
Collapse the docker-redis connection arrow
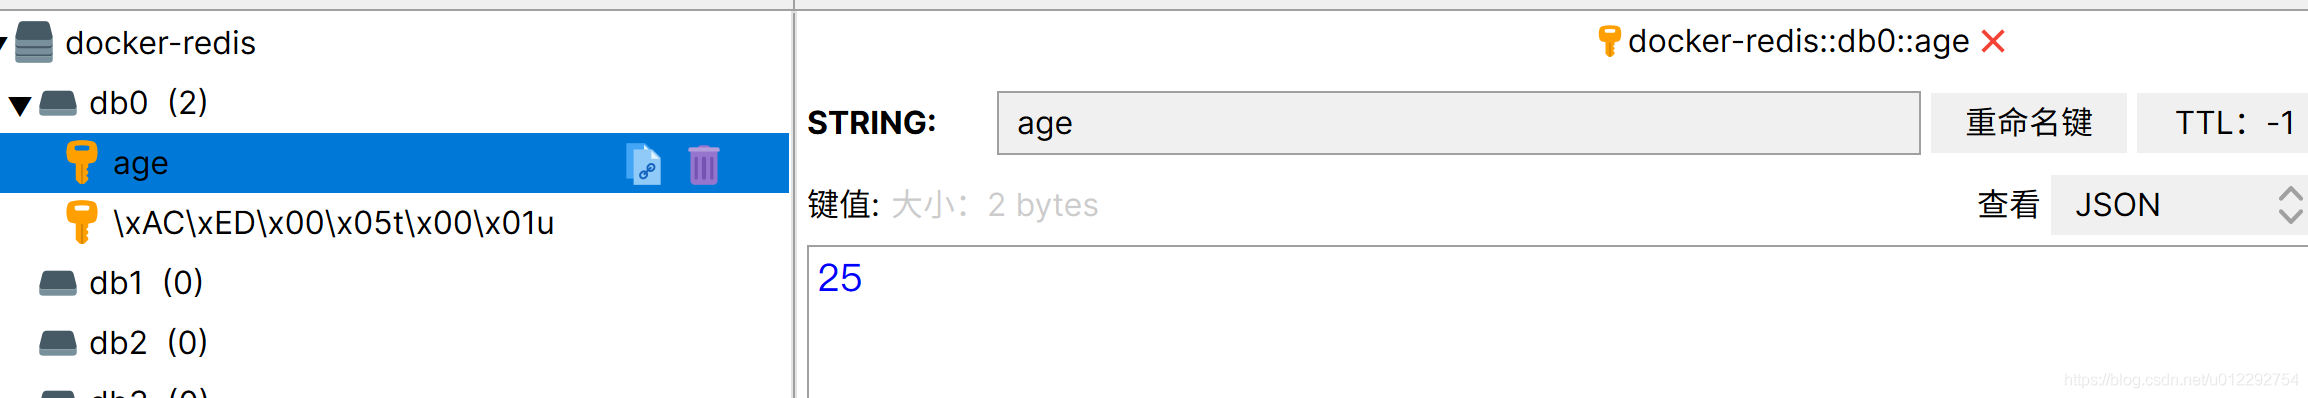pos(3,43)
